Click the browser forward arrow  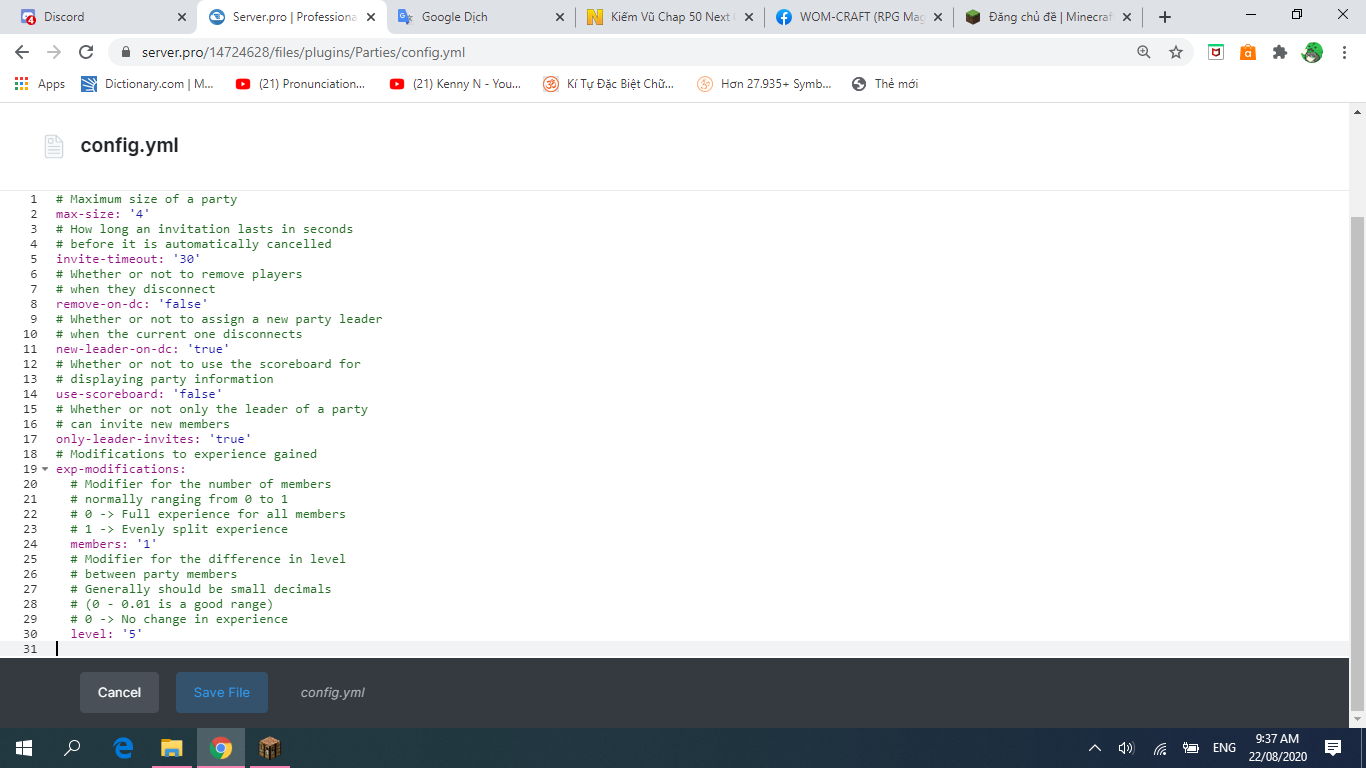[x=54, y=52]
